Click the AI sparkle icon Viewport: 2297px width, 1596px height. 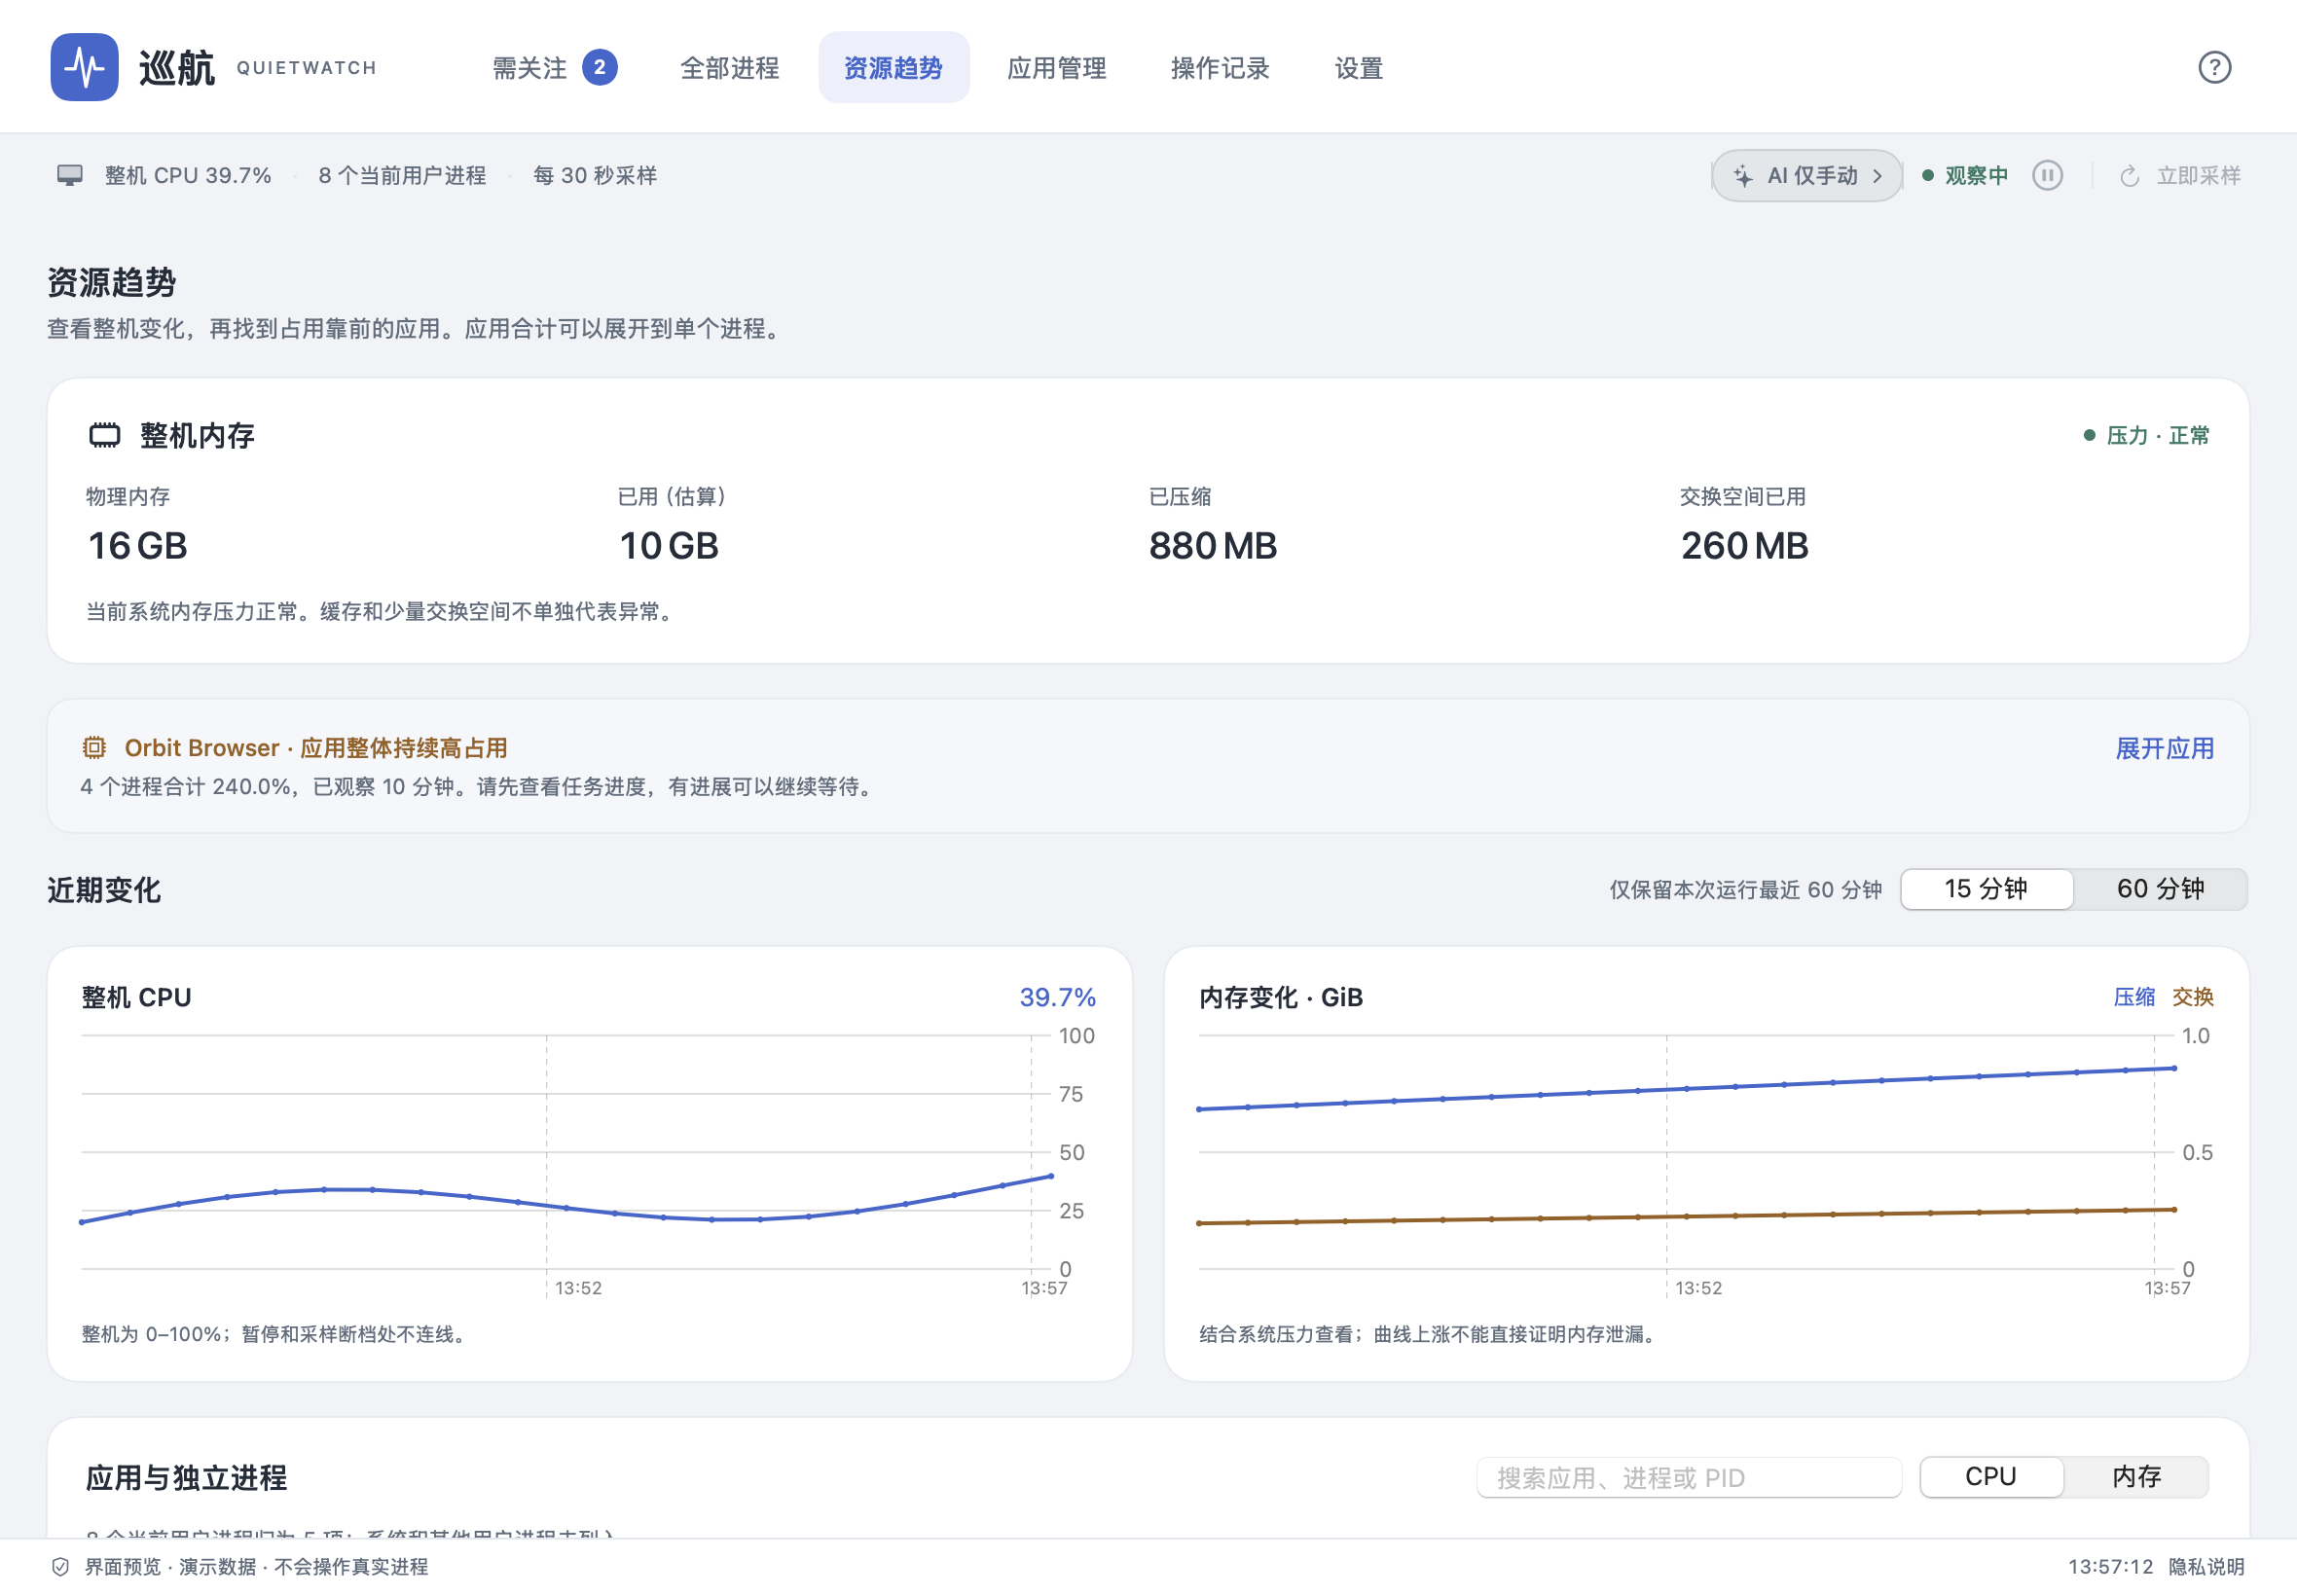1743,176
